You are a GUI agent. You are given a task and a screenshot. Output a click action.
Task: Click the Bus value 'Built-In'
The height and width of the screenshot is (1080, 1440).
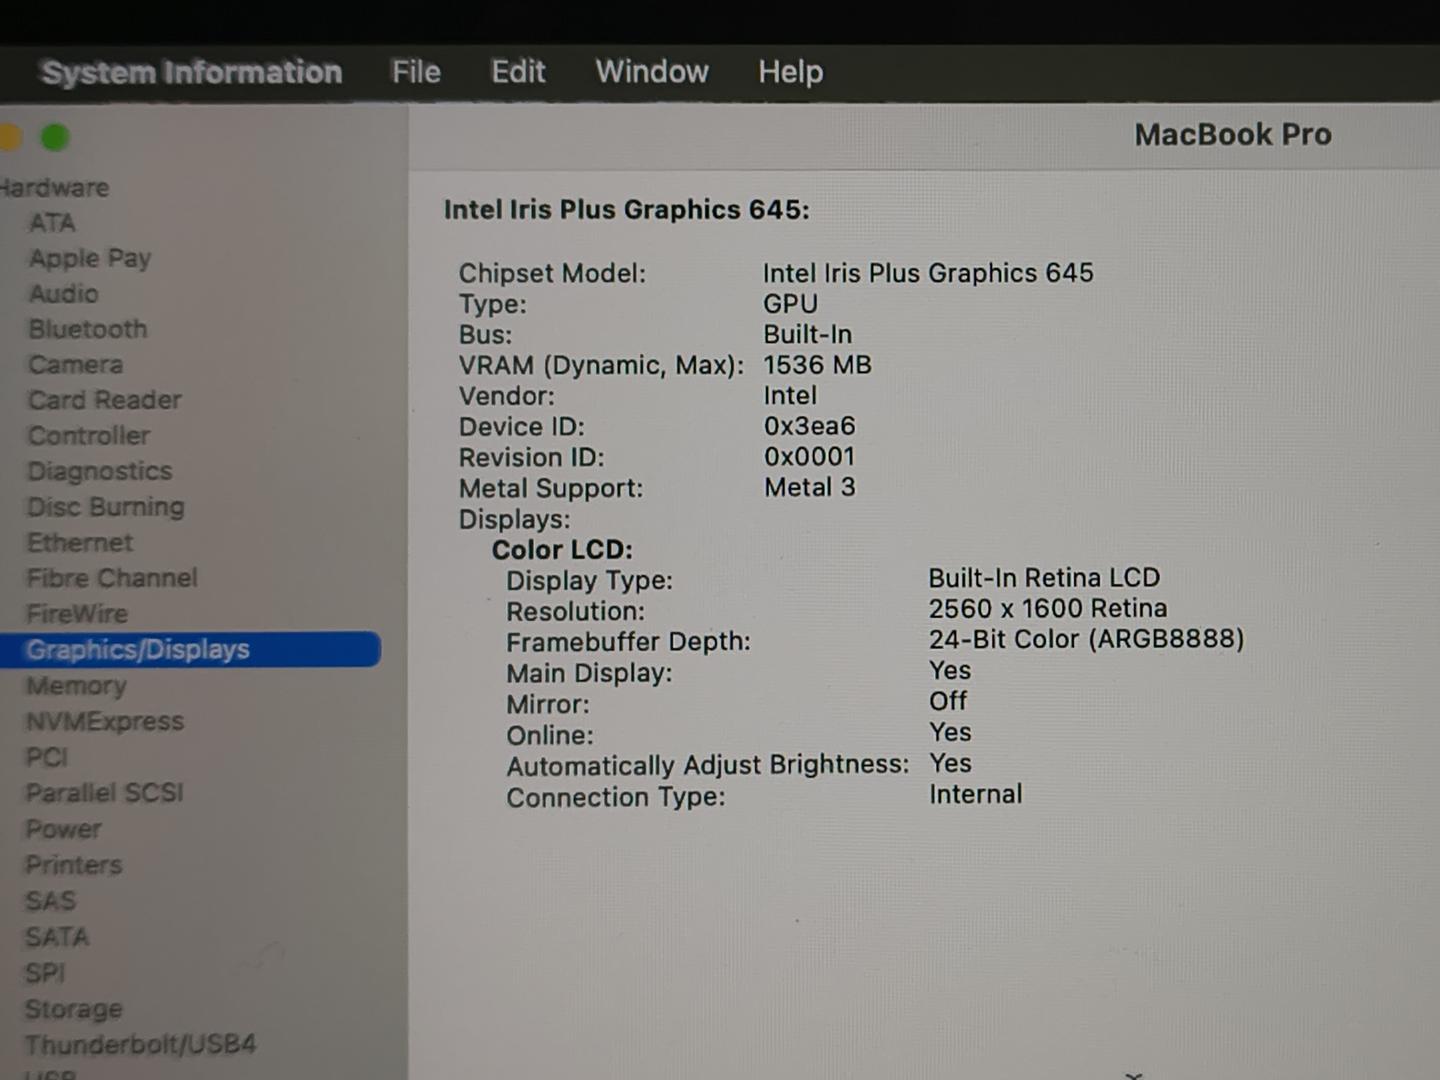[x=808, y=335]
